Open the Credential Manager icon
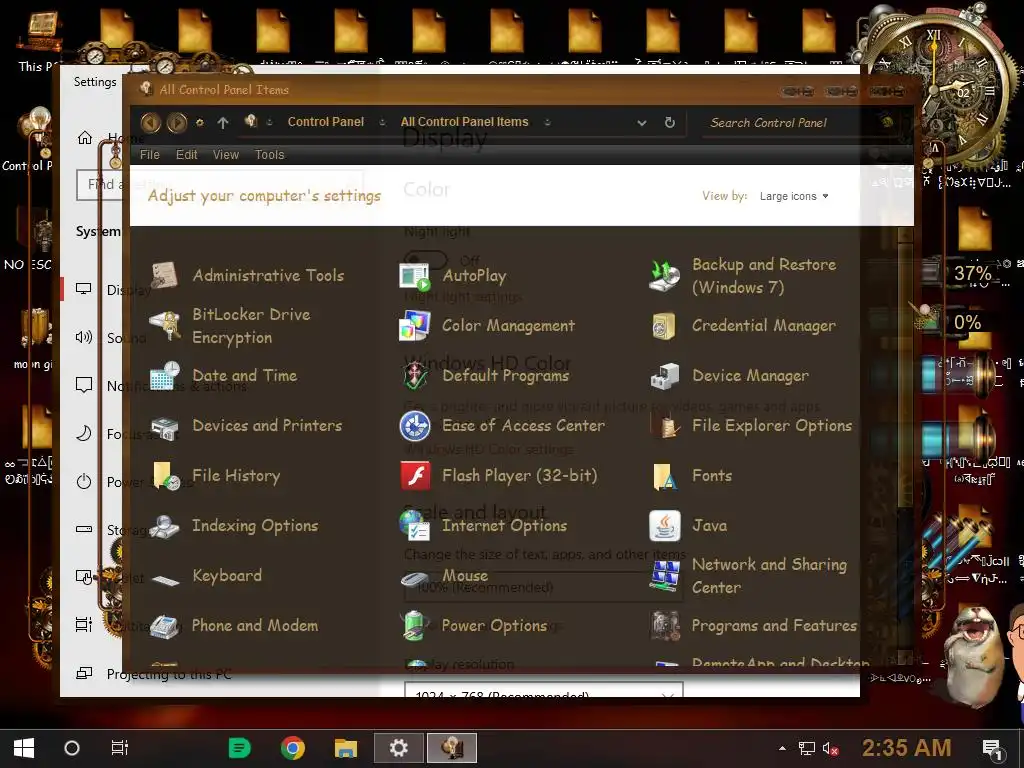 pos(664,325)
